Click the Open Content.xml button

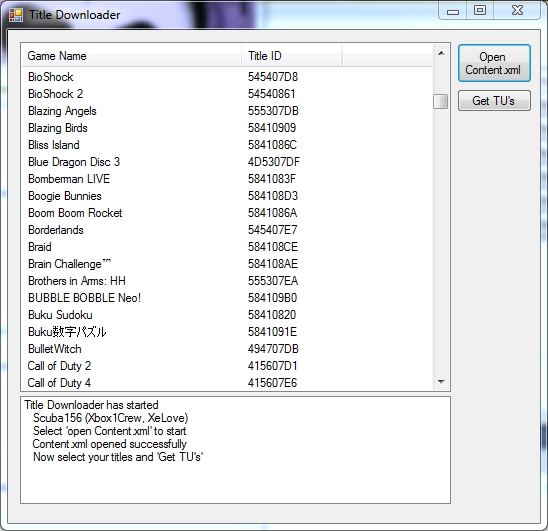click(494, 63)
